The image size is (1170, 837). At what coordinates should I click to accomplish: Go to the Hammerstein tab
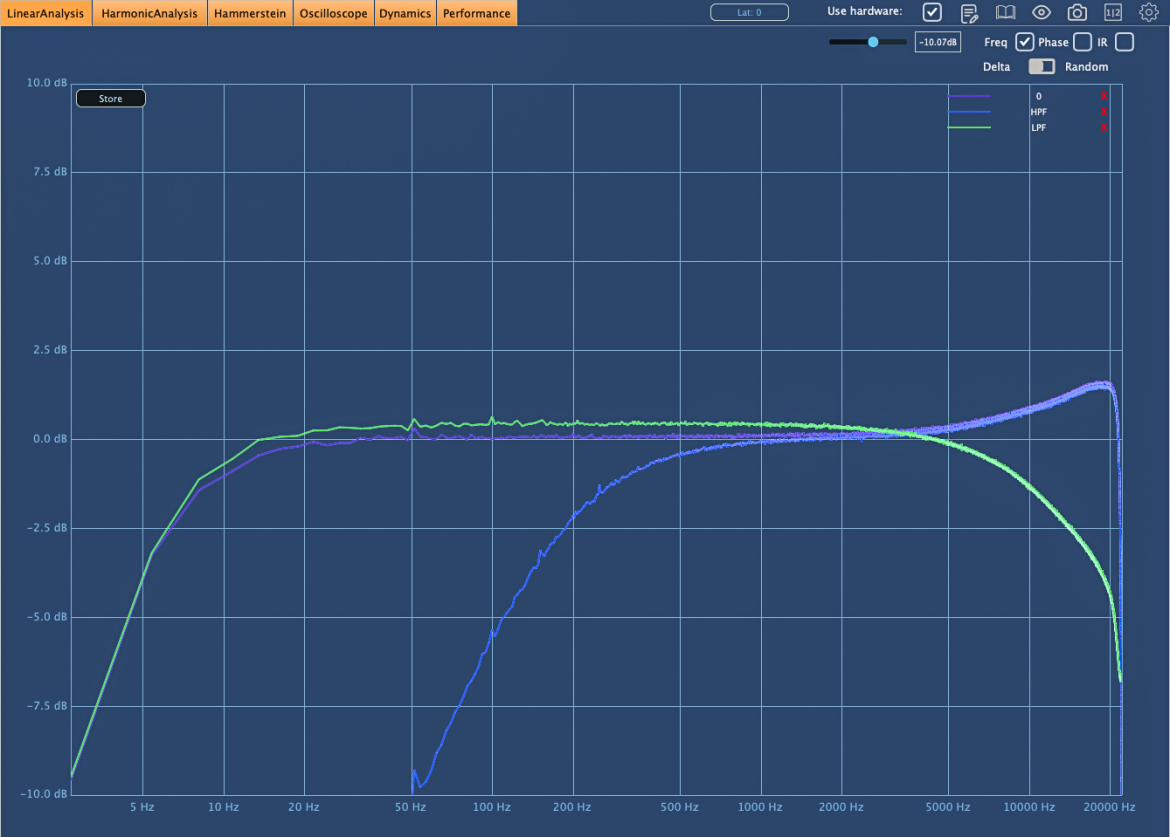250,13
